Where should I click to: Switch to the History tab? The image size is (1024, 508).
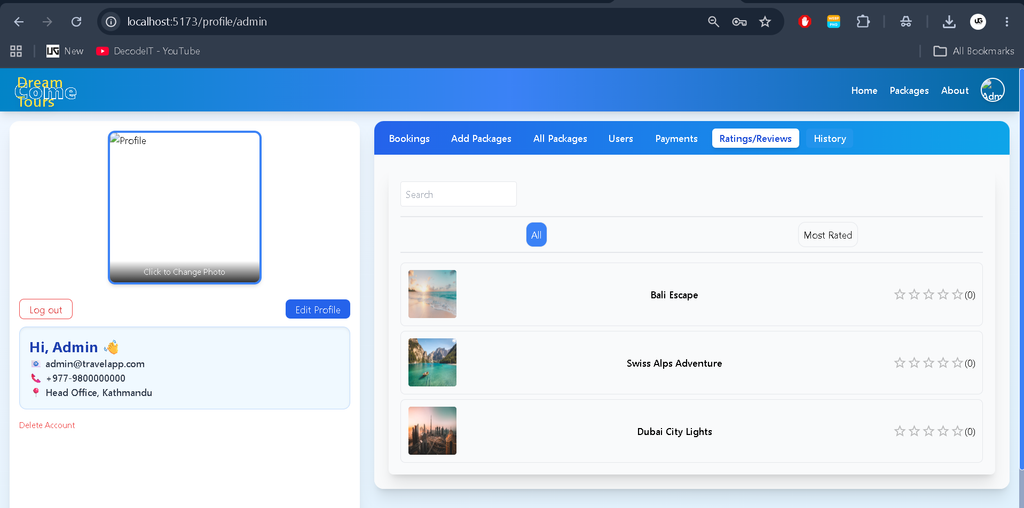click(x=829, y=138)
